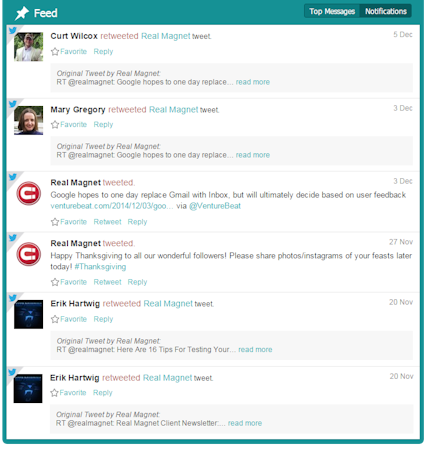
Task: Click the 5 Dec date stamp
Action: (x=403, y=35)
